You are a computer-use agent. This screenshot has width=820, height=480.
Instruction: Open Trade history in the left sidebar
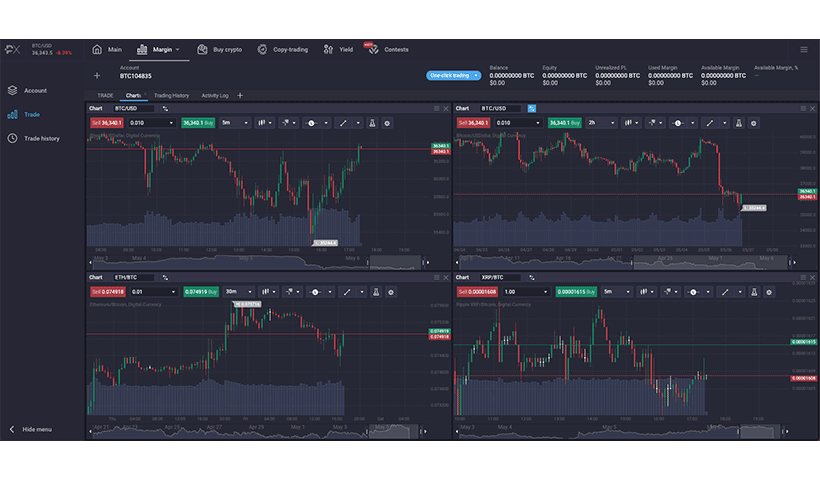click(x=41, y=138)
